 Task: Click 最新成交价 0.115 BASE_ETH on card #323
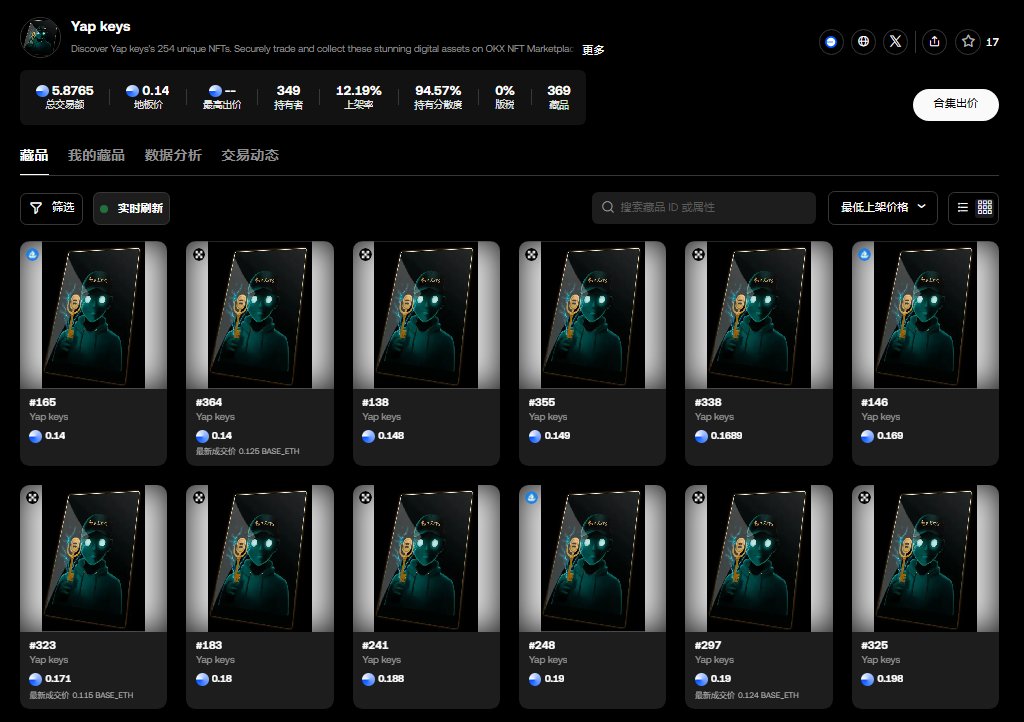(x=81, y=695)
